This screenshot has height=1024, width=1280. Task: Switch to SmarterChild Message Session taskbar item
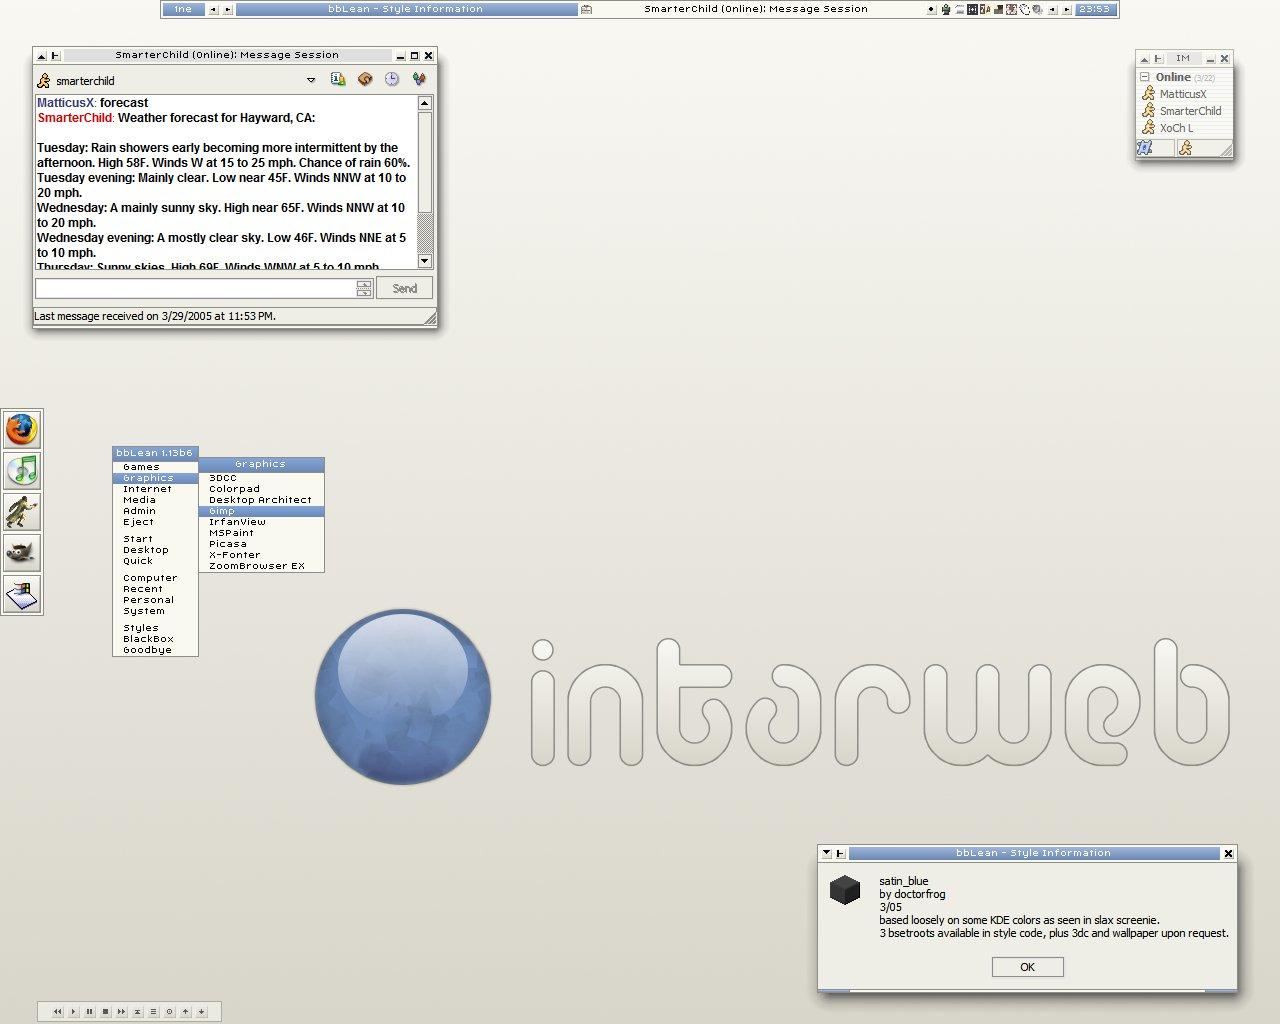755,9
